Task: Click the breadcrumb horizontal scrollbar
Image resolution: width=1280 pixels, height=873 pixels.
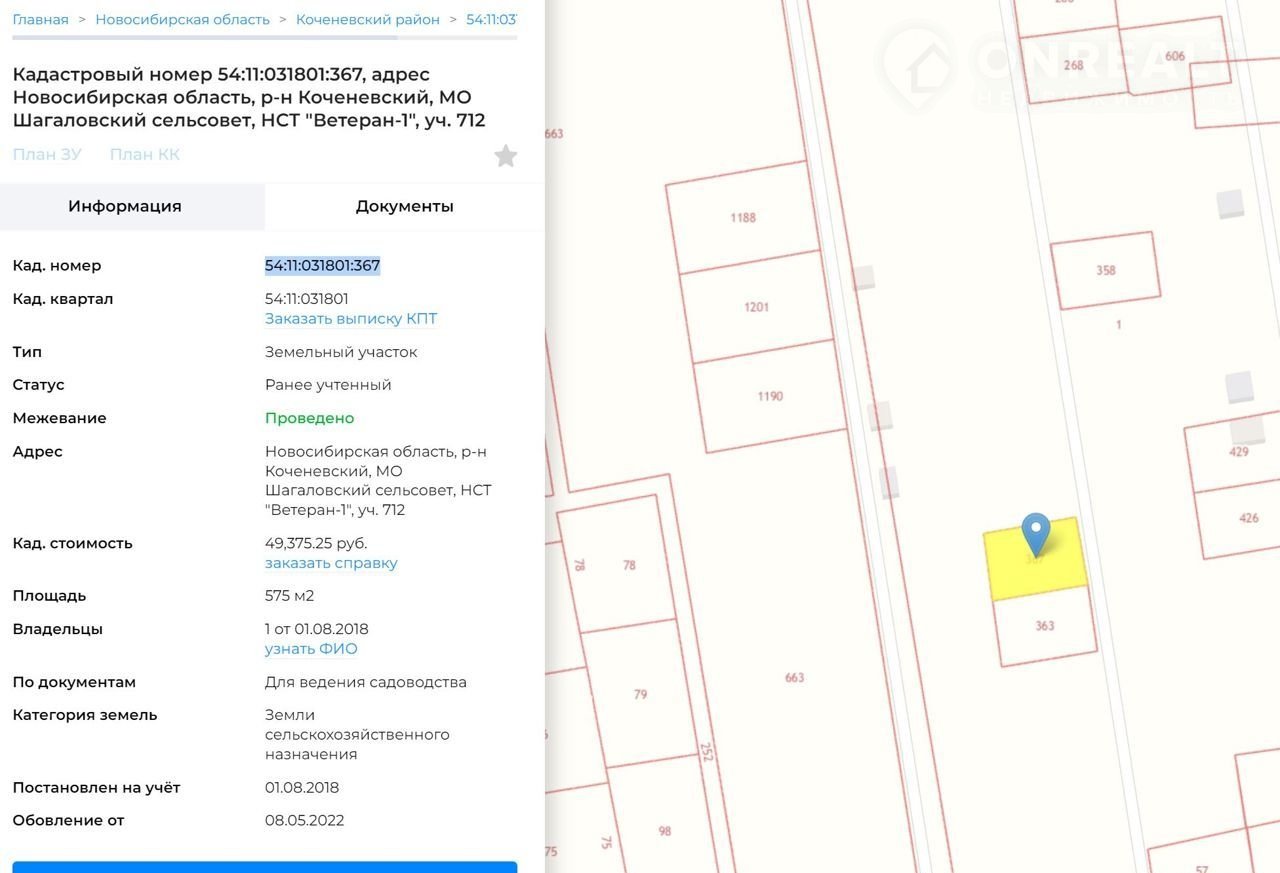Action: (205, 38)
